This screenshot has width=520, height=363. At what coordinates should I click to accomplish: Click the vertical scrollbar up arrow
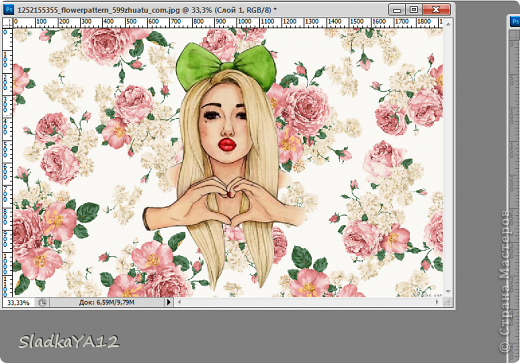448,24
